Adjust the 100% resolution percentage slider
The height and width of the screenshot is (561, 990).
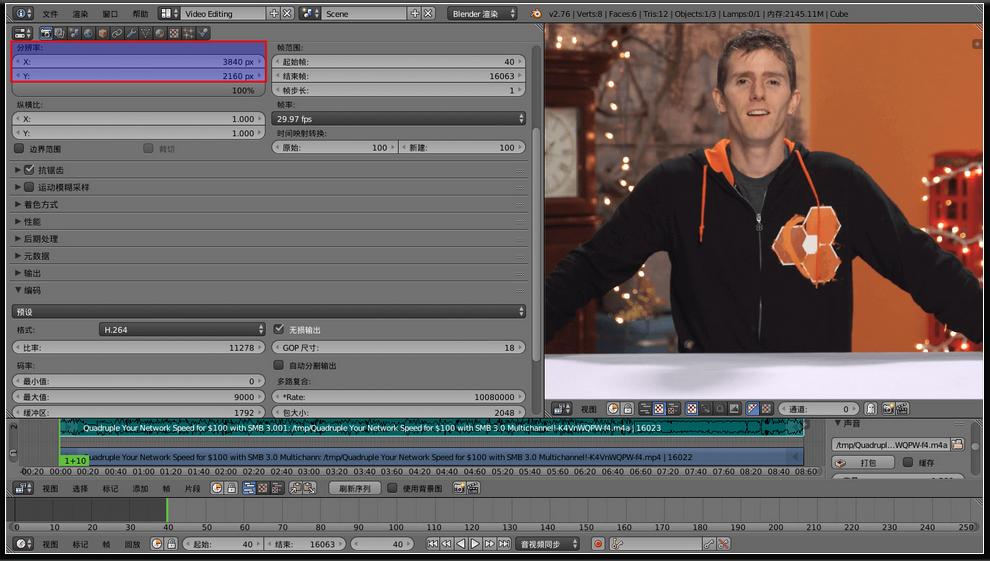coord(138,90)
